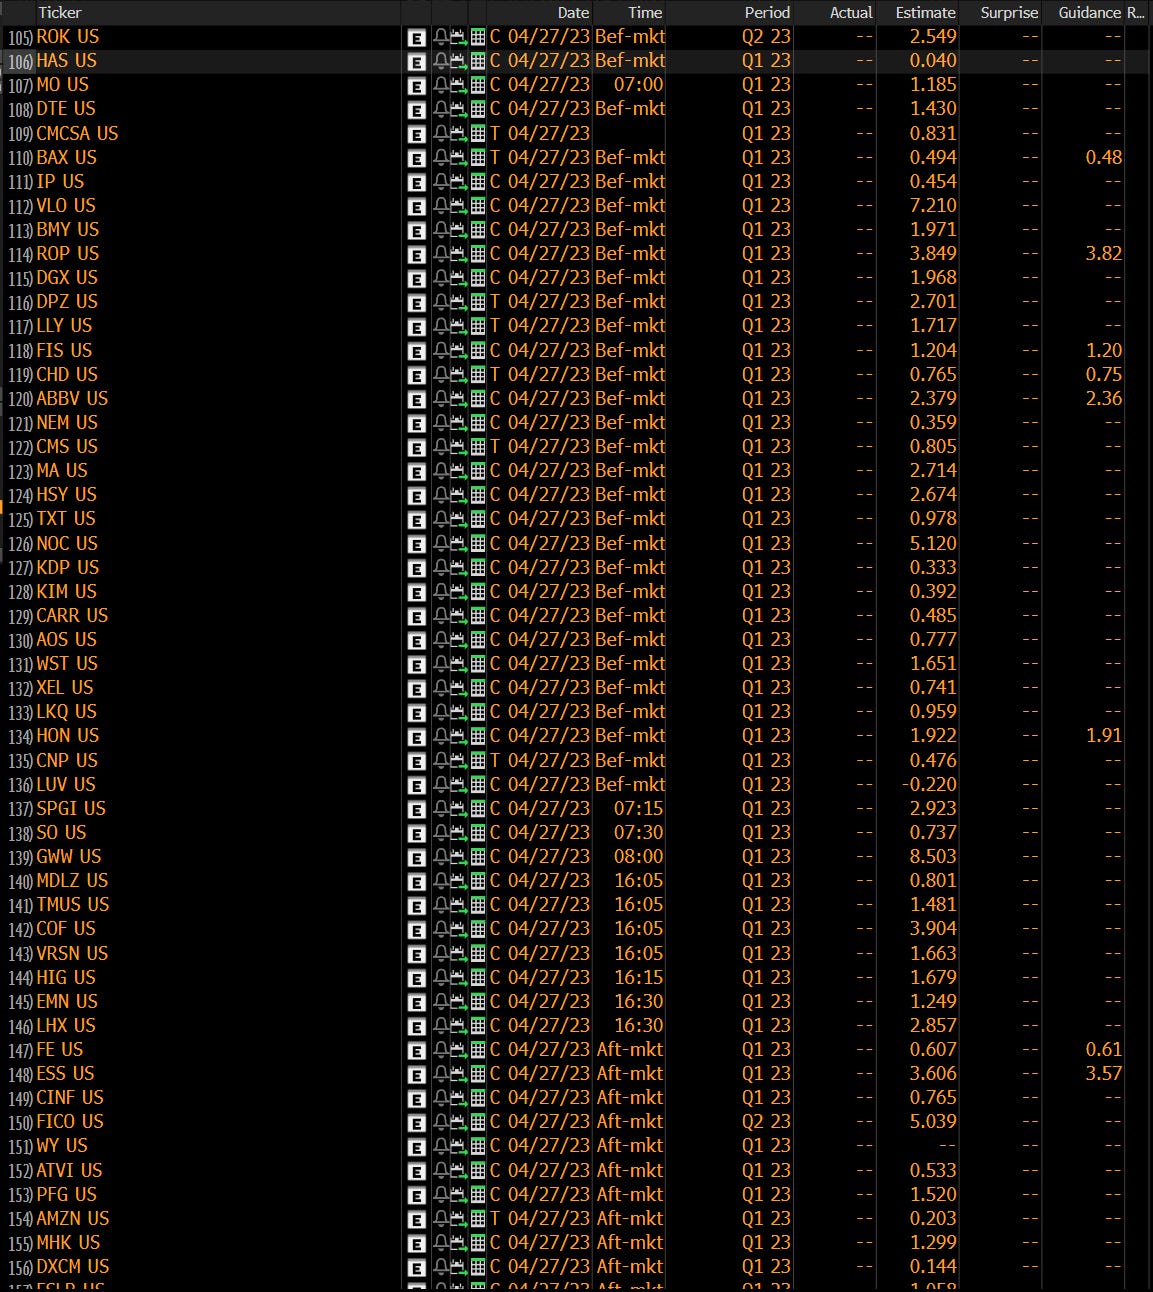
Task: Sort by the Date column header
Action: pyautogui.click(x=573, y=13)
